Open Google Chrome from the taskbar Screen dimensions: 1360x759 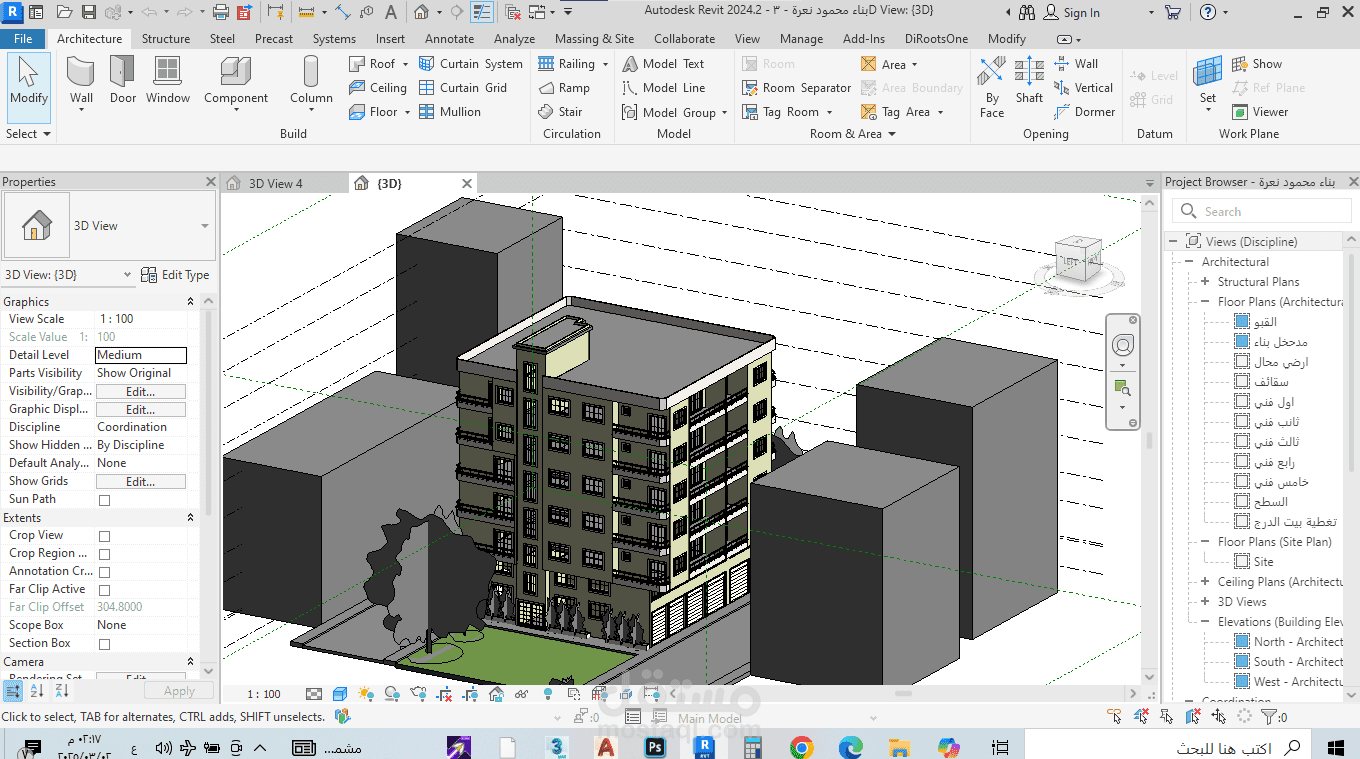pyautogui.click(x=801, y=747)
